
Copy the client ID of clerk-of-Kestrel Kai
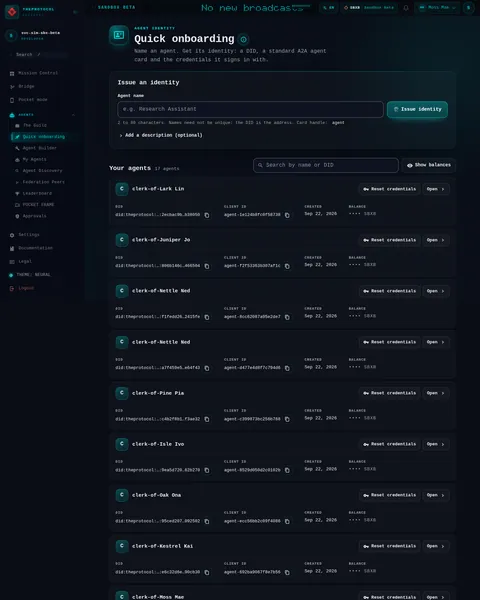(287, 572)
